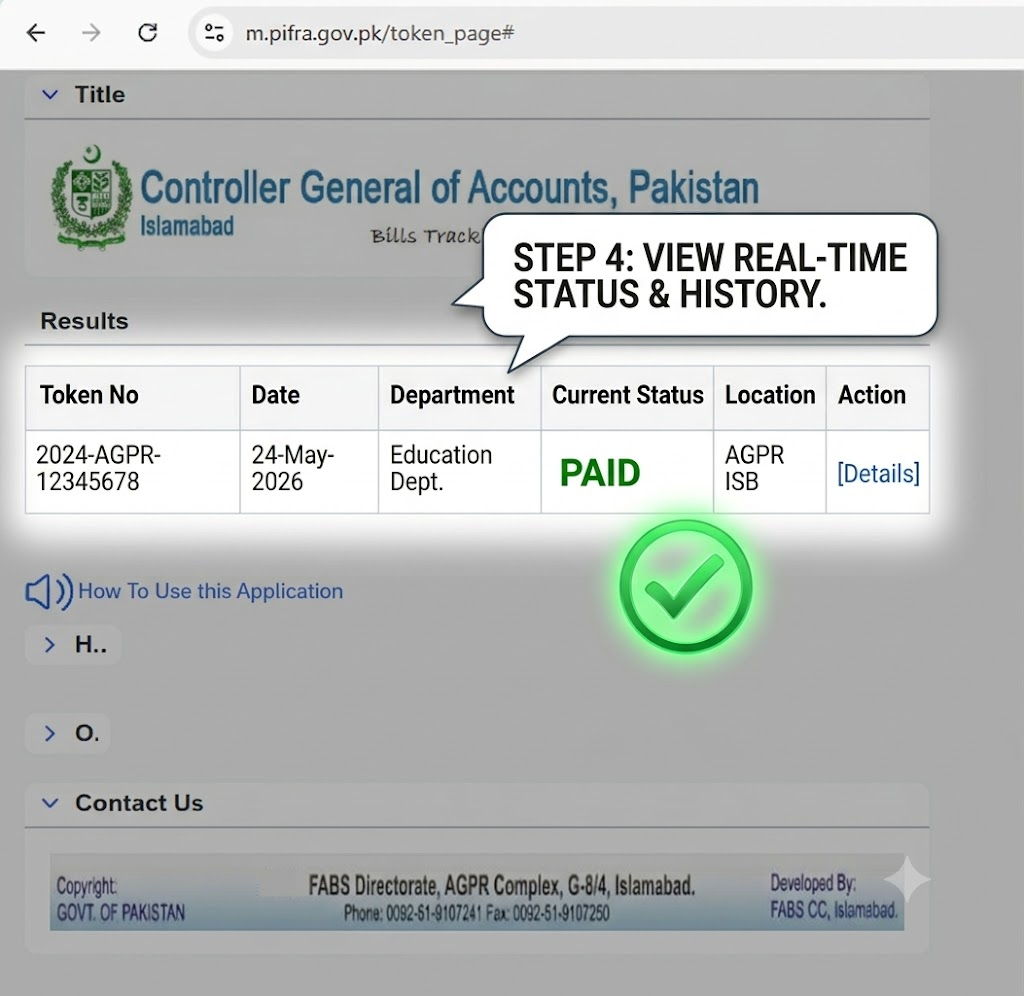Click the AGPR ISB location cell
The image size is (1024, 996).
point(754,468)
